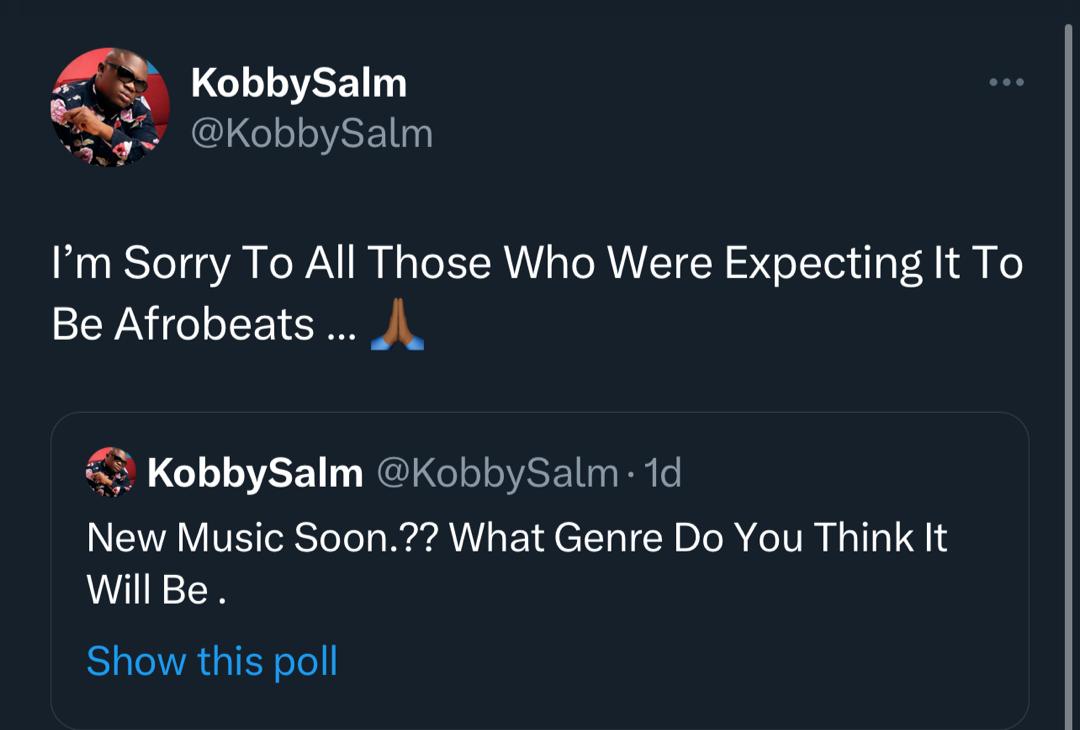Click the 1d timestamp on quoted tweet

663,473
